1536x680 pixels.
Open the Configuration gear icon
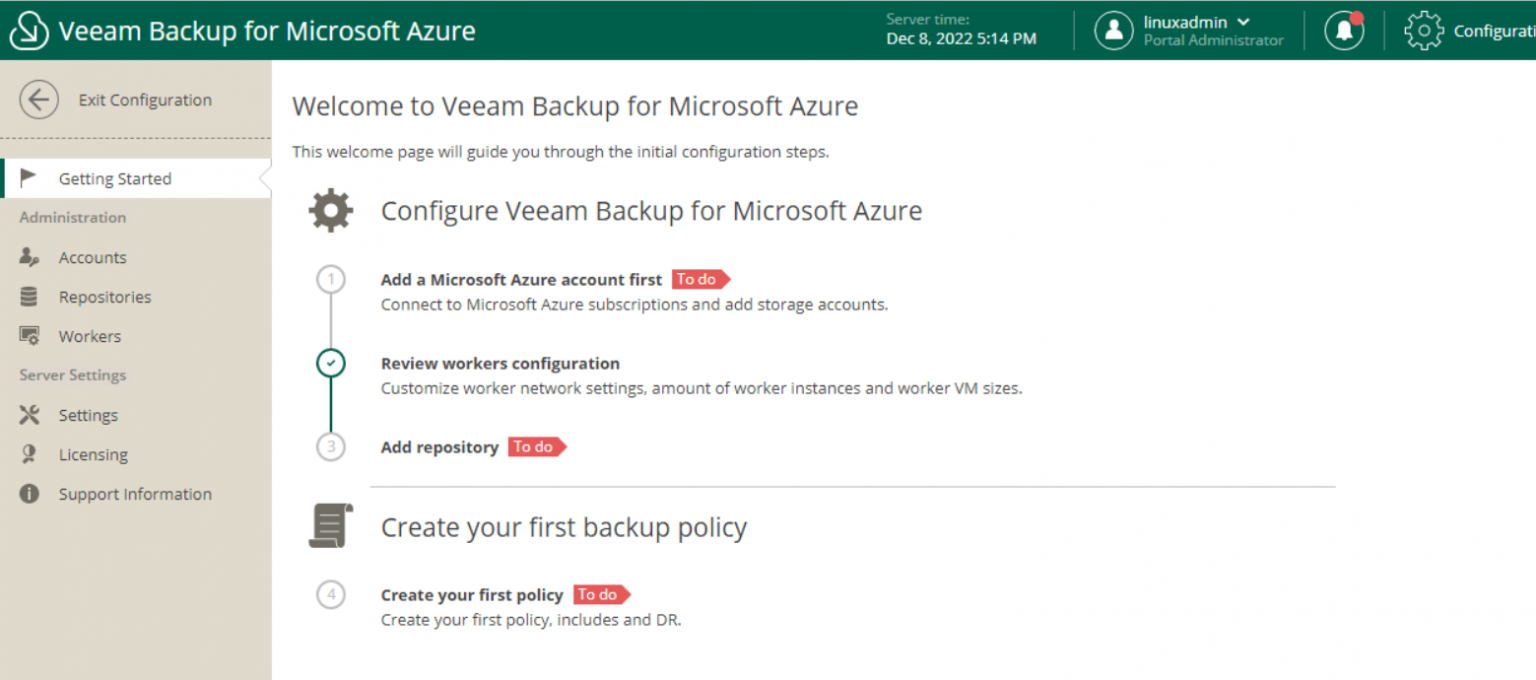coord(1424,30)
